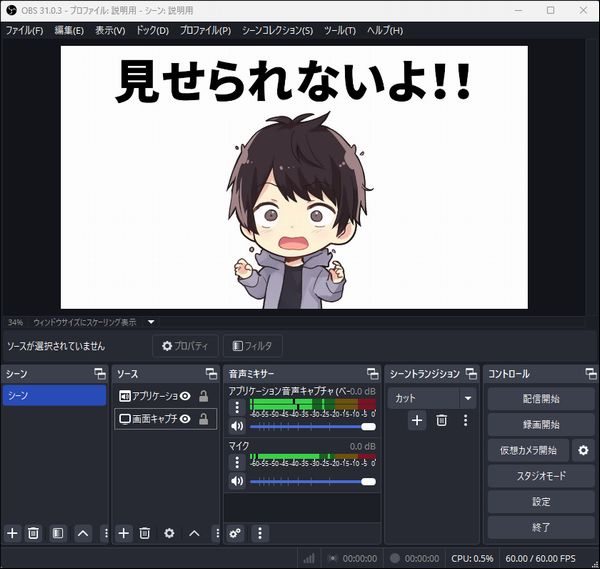Screen dimensions: 600x569
Task: Click the 60.00 / 60.00 FPS status text
Action: click(540, 559)
